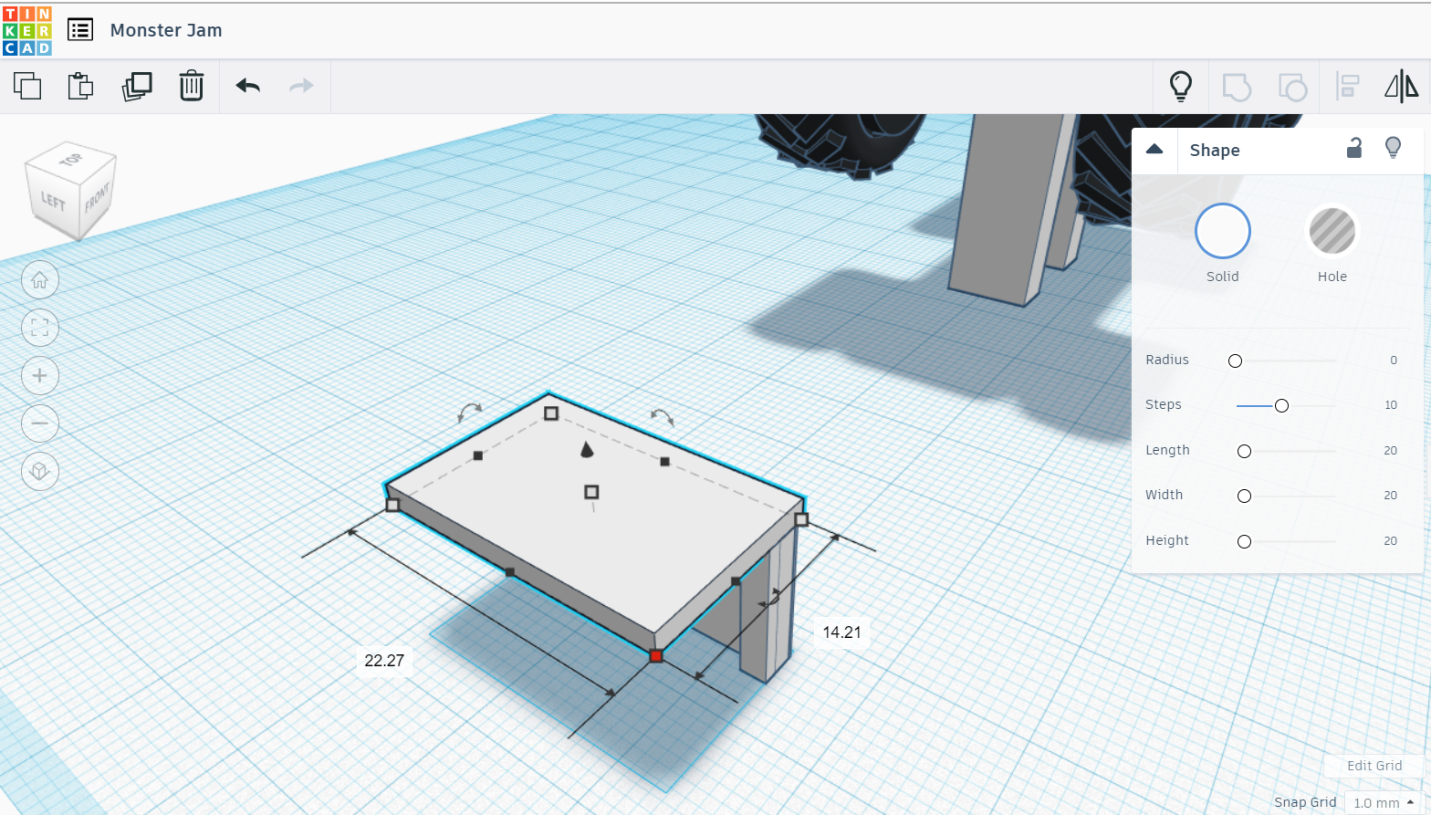Image resolution: width=1431 pixels, height=815 pixels.
Task: Select the Hole shape option
Action: coord(1332,231)
